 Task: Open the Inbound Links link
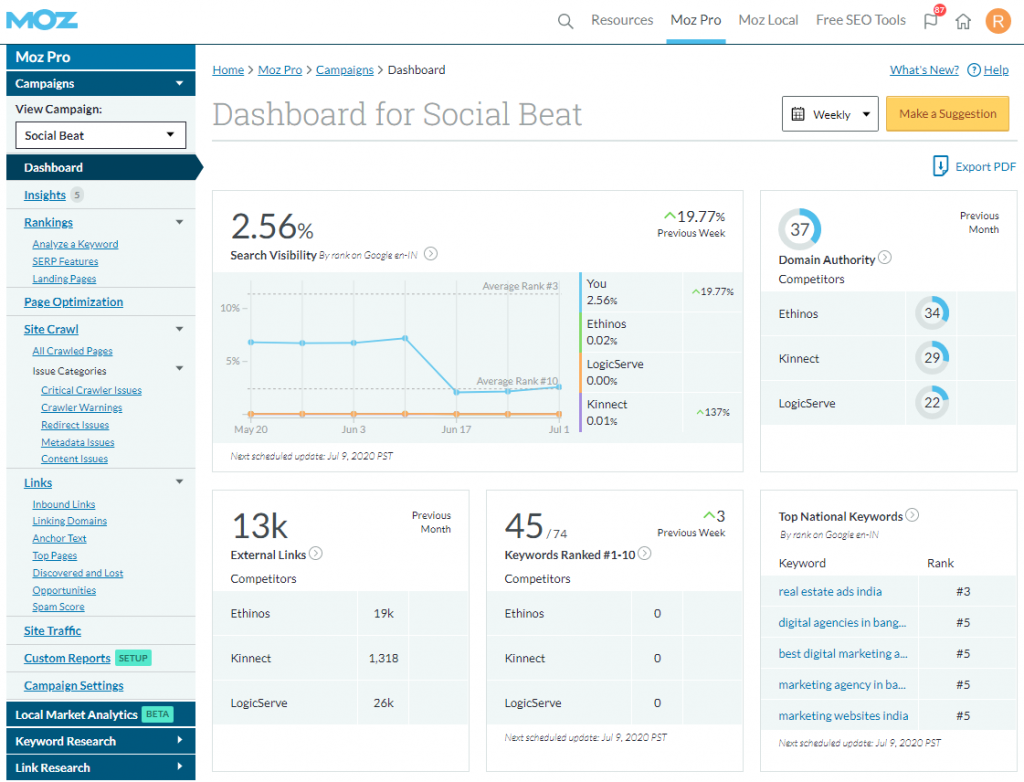point(63,504)
